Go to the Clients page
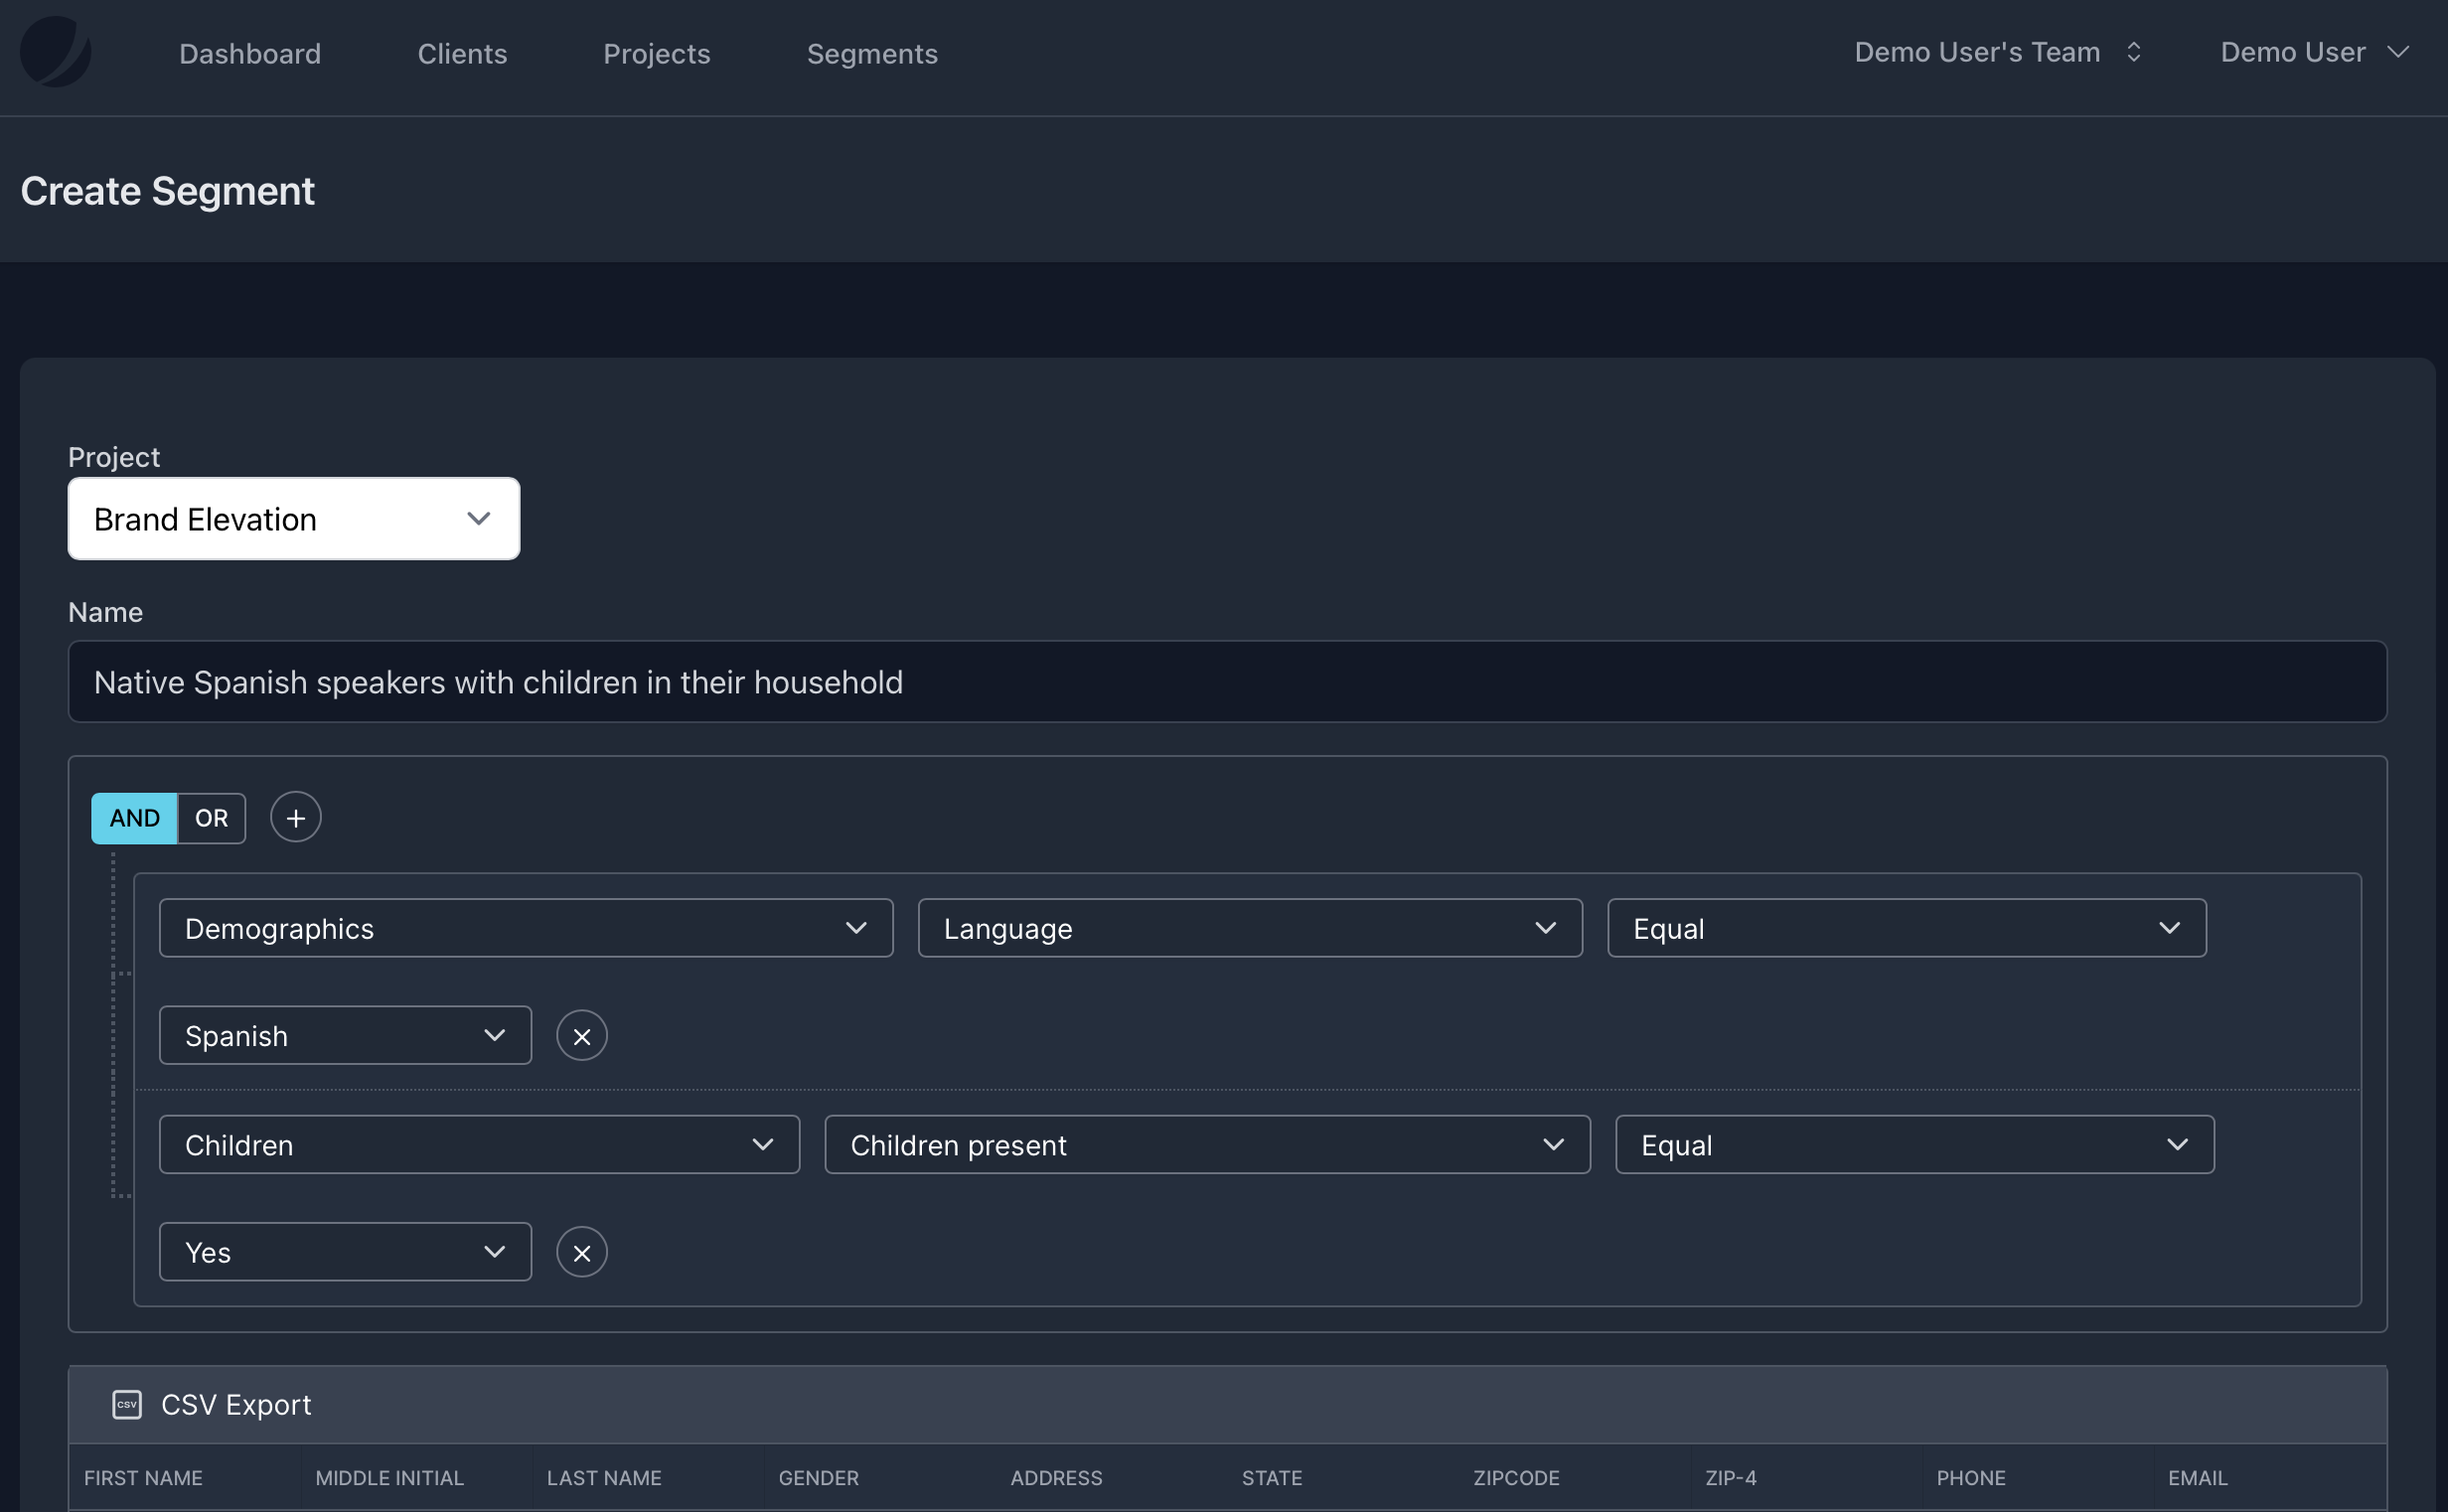 (462, 53)
